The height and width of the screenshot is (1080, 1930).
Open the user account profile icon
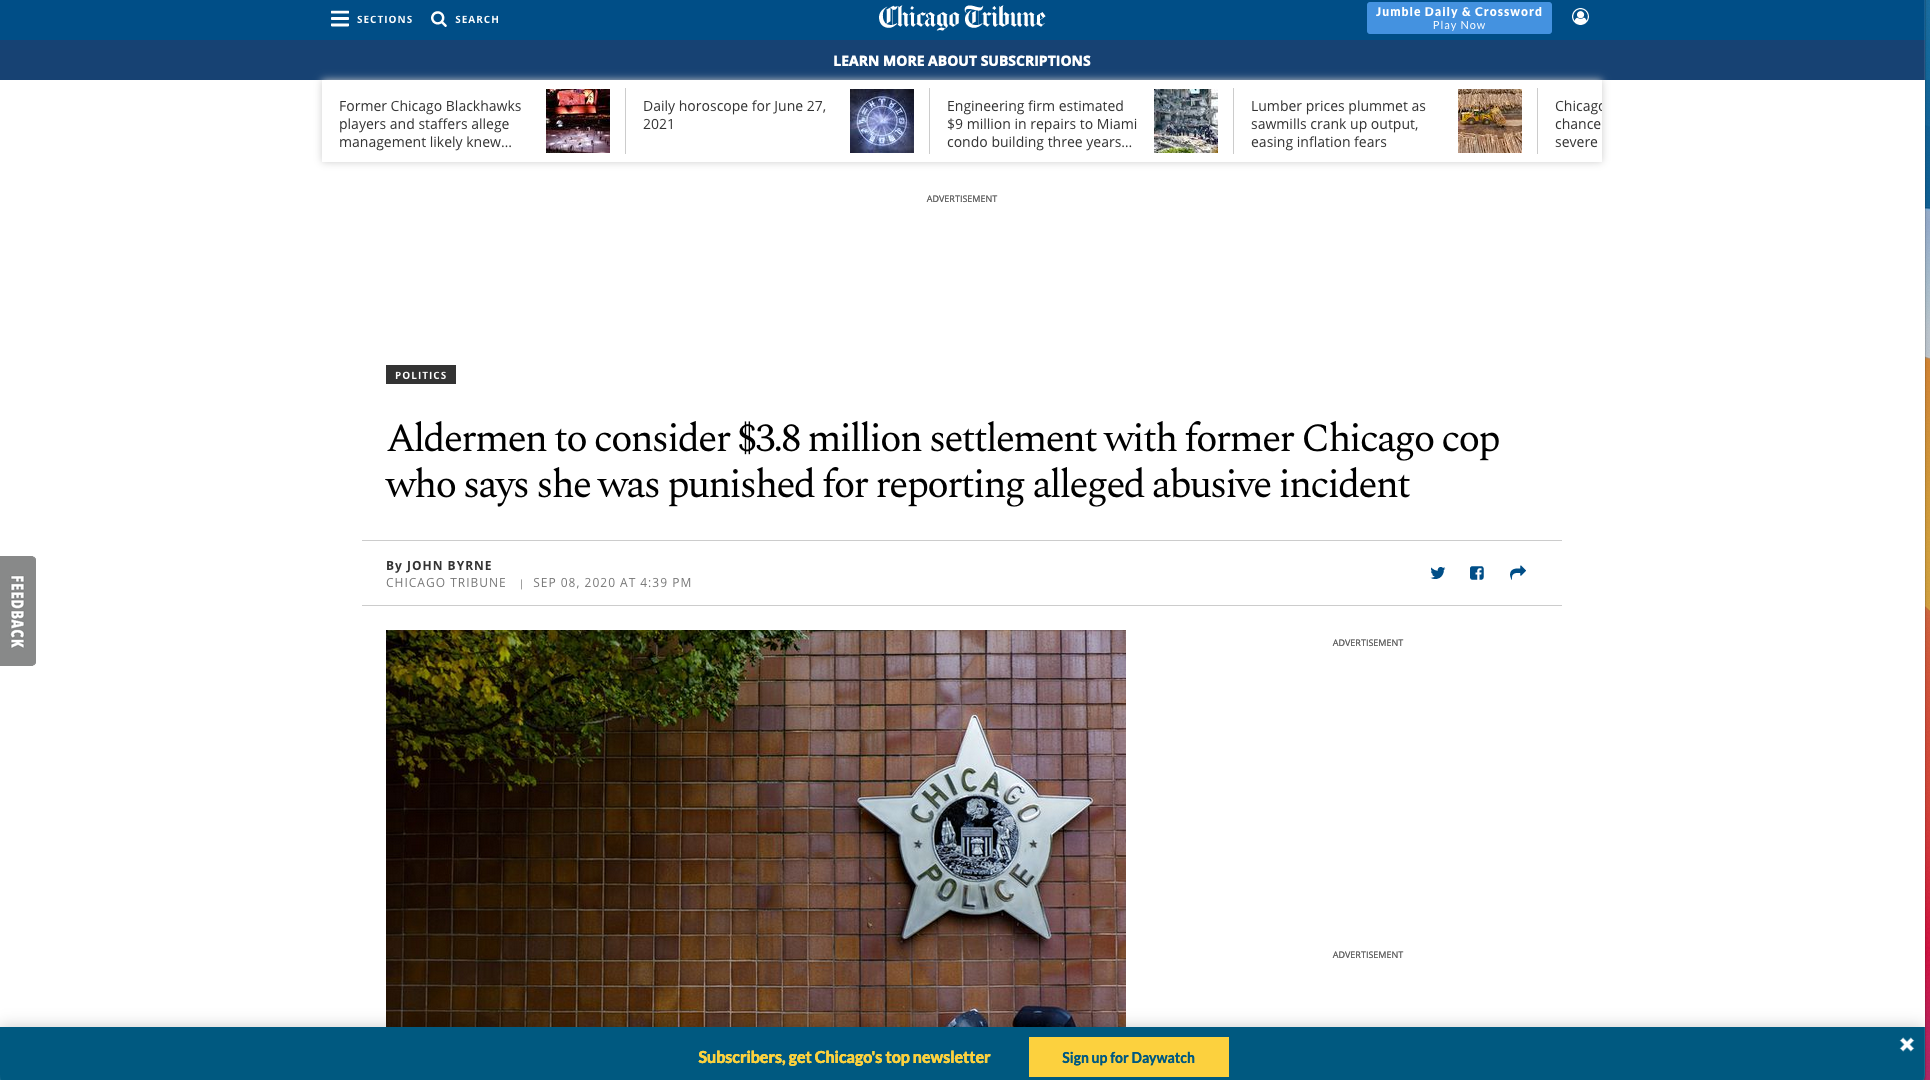tap(1580, 17)
